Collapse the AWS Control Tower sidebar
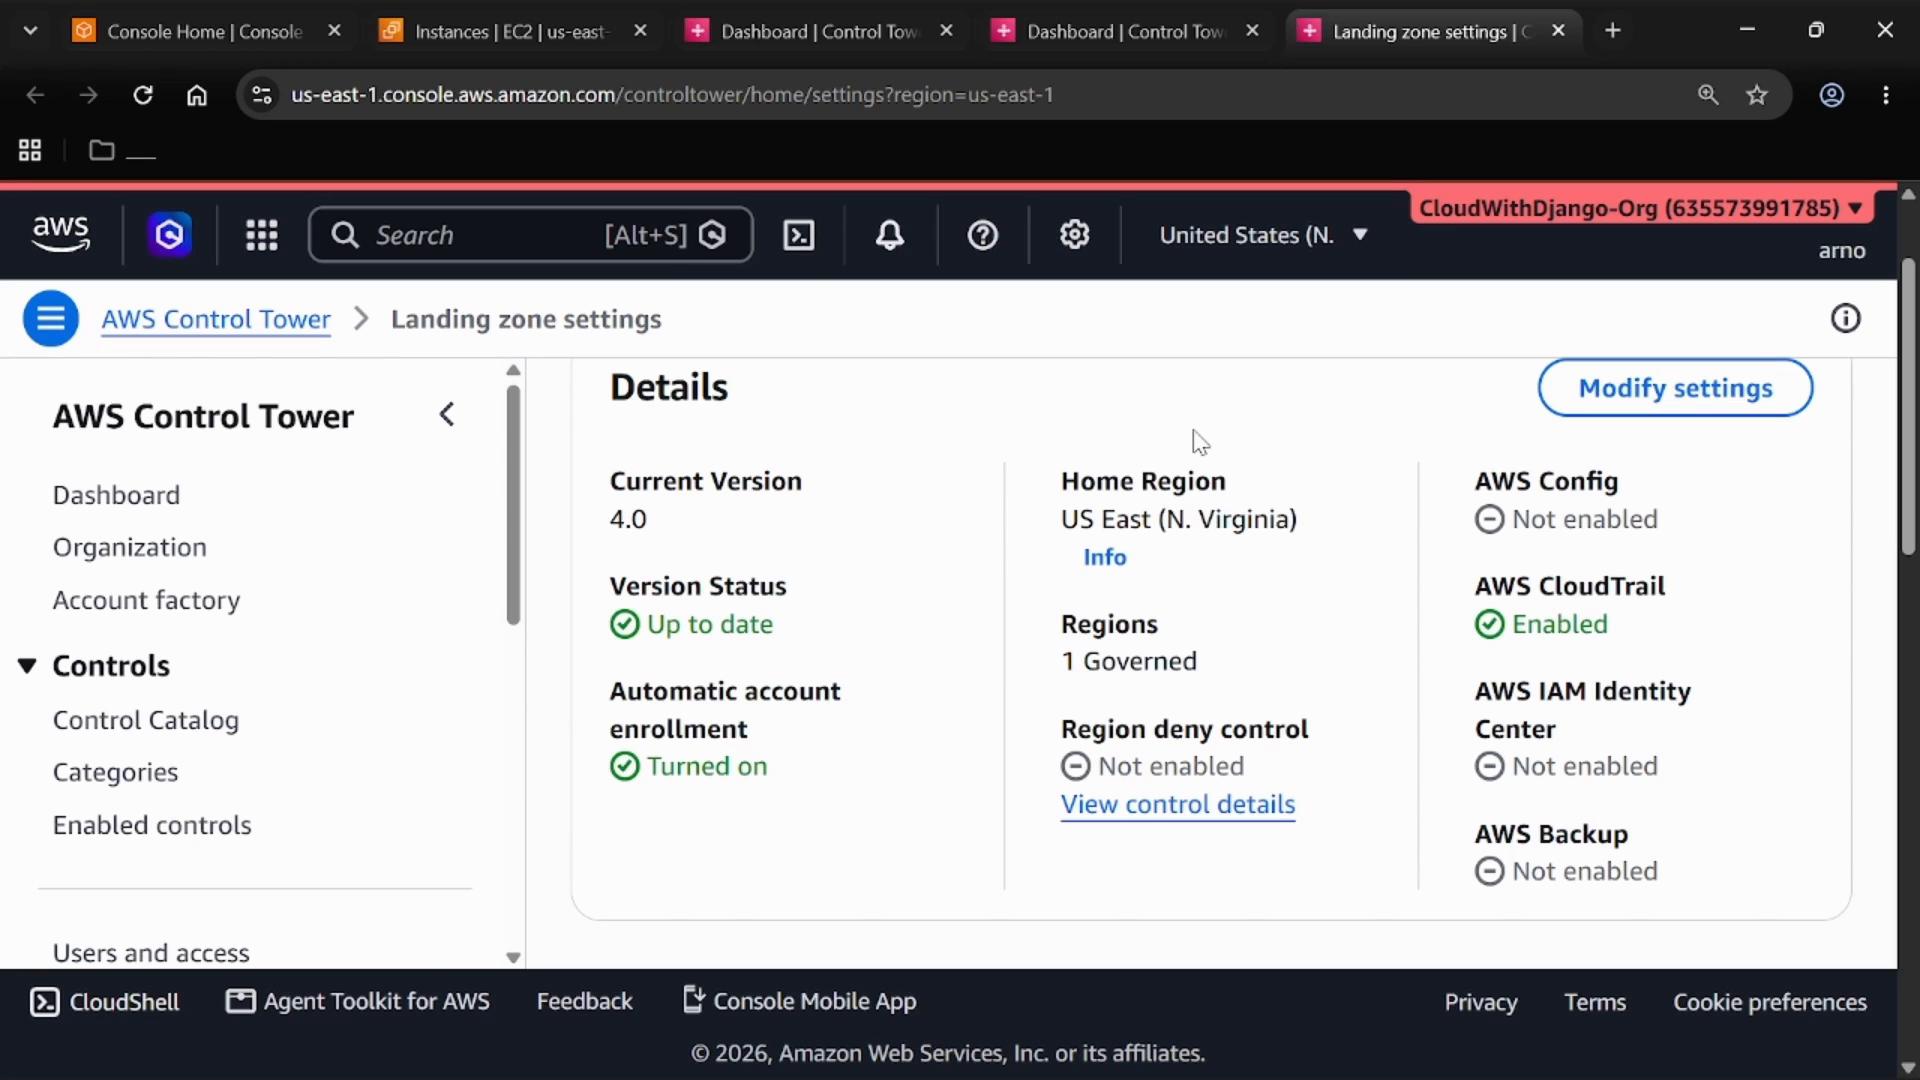Viewport: 1920px width, 1080px height. [447, 415]
